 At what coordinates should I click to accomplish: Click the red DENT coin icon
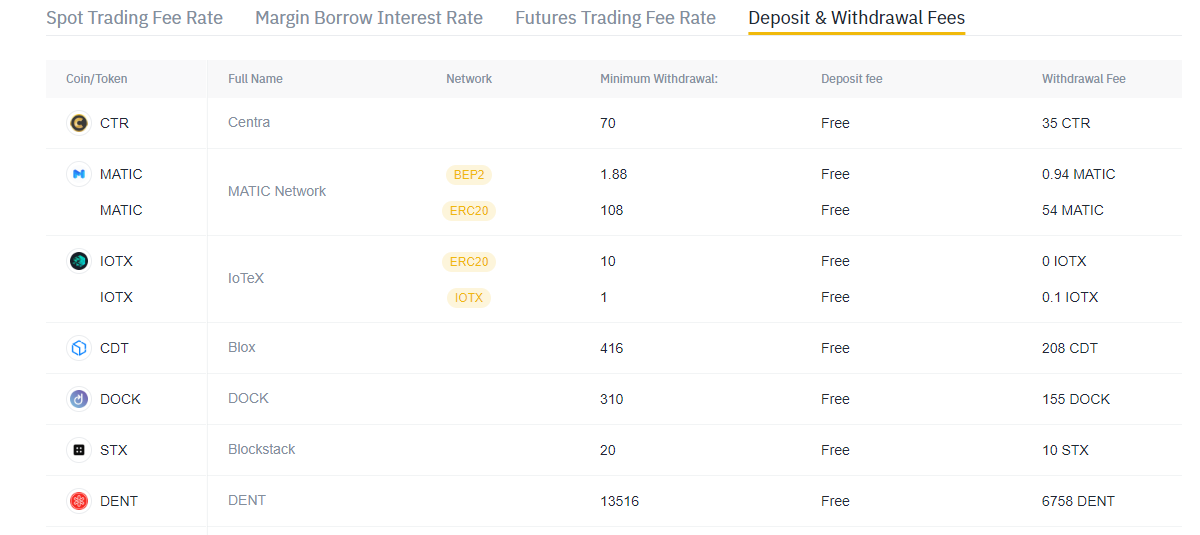[78, 501]
